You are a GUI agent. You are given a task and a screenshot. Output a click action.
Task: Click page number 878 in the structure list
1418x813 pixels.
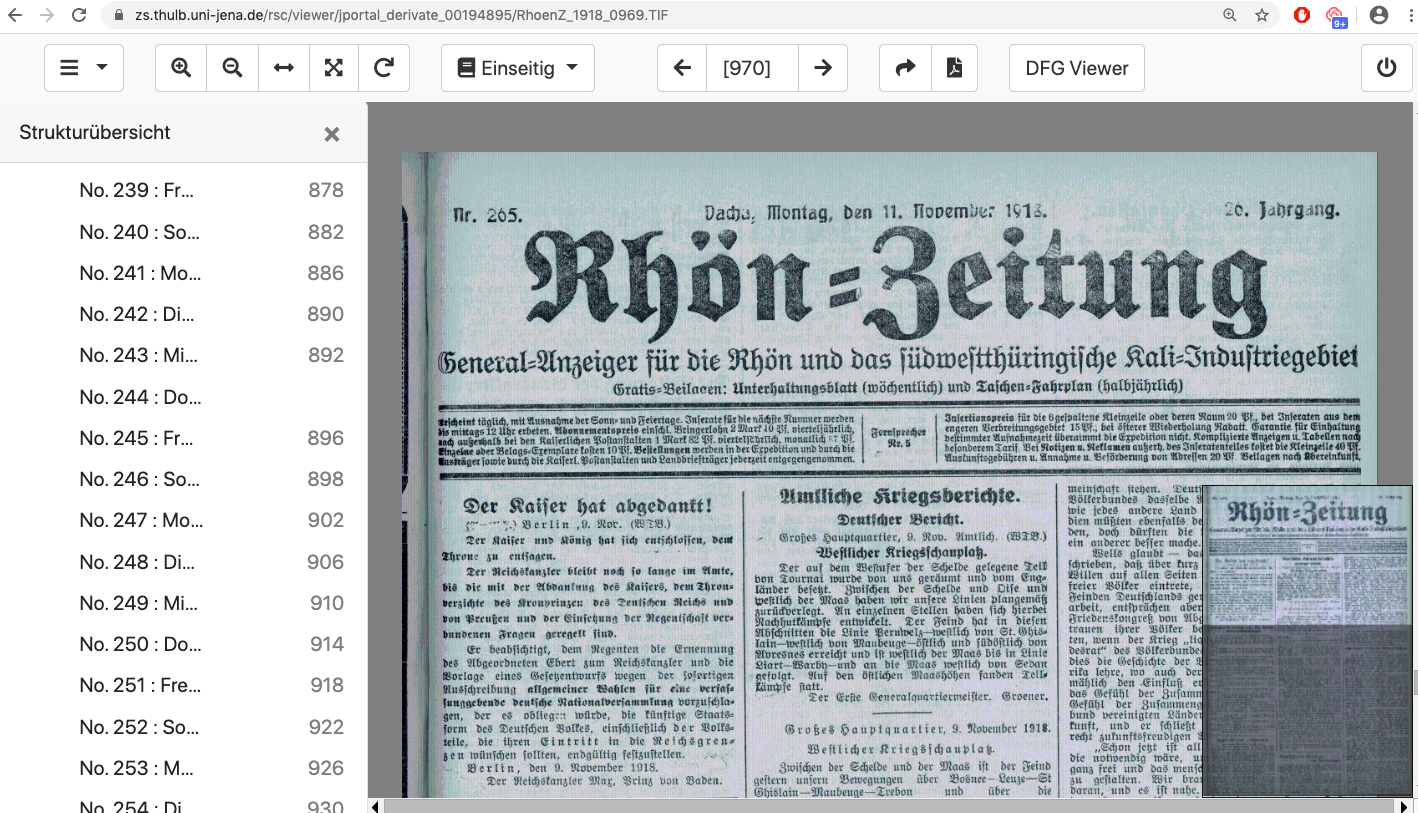[326, 190]
